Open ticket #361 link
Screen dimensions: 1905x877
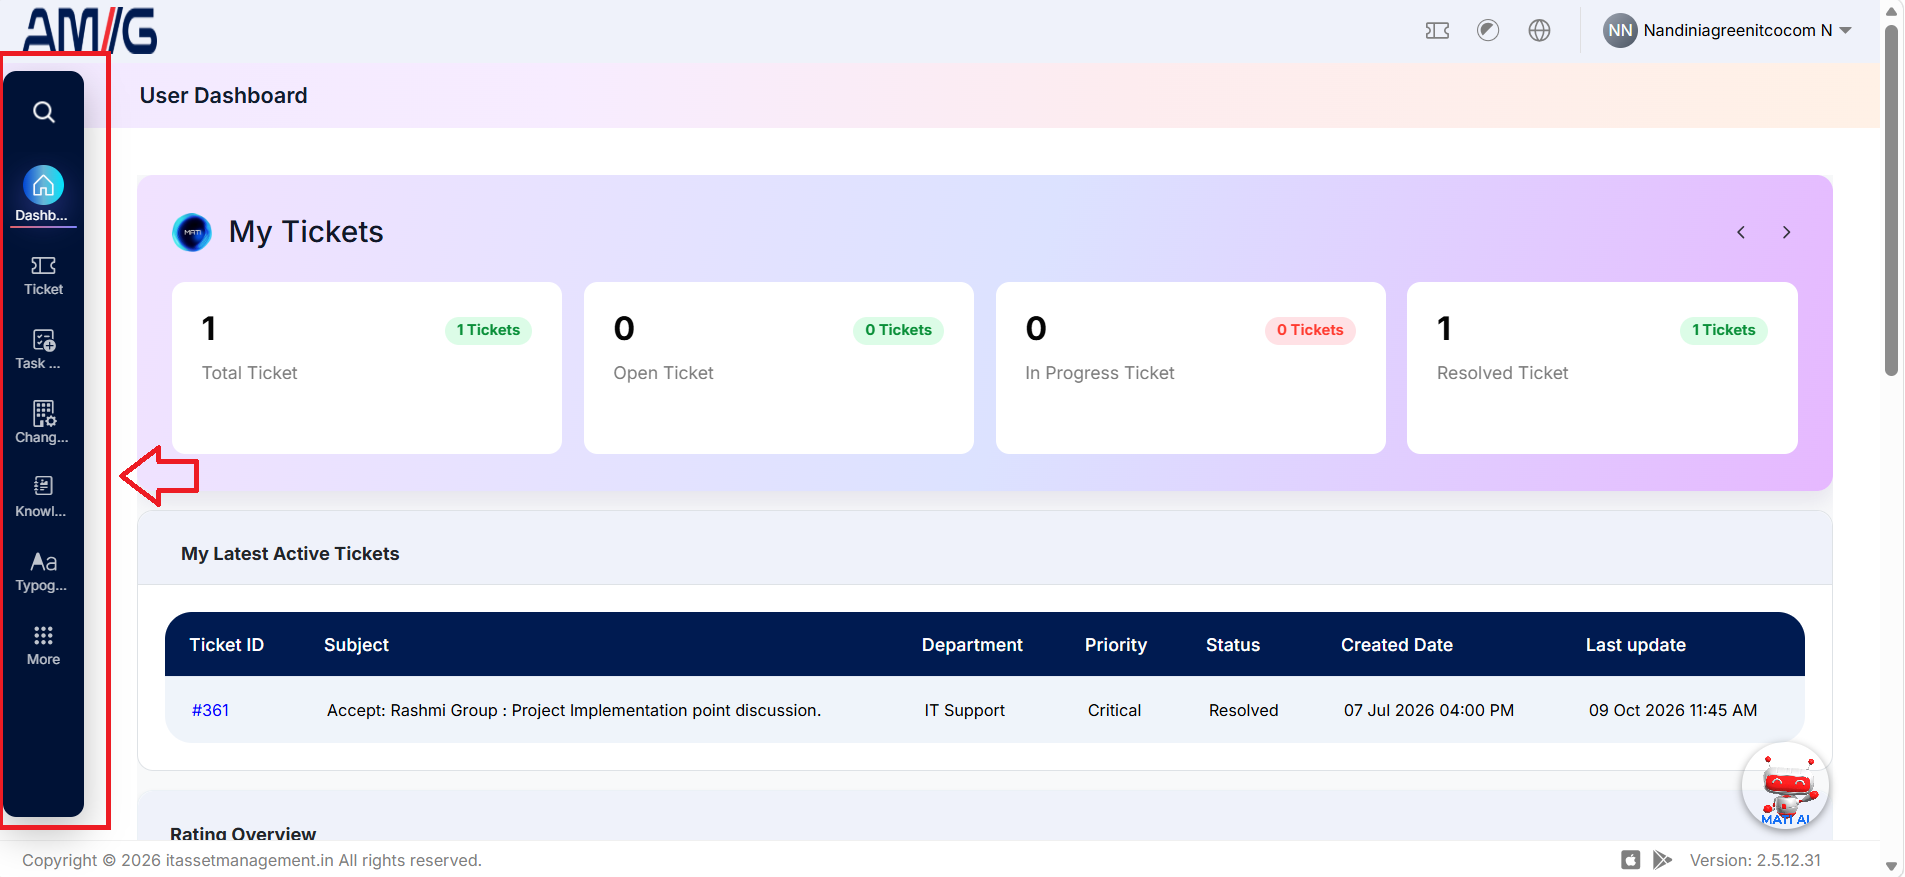click(x=210, y=710)
